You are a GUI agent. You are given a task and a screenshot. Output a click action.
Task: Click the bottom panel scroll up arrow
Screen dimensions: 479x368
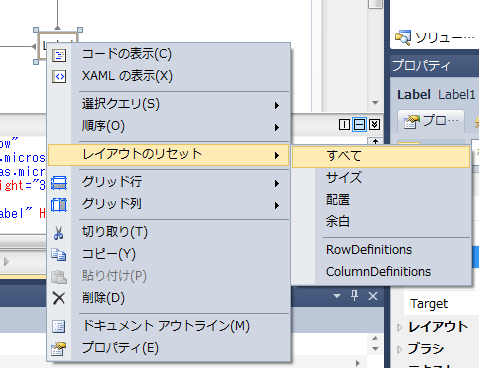click(375, 339)
